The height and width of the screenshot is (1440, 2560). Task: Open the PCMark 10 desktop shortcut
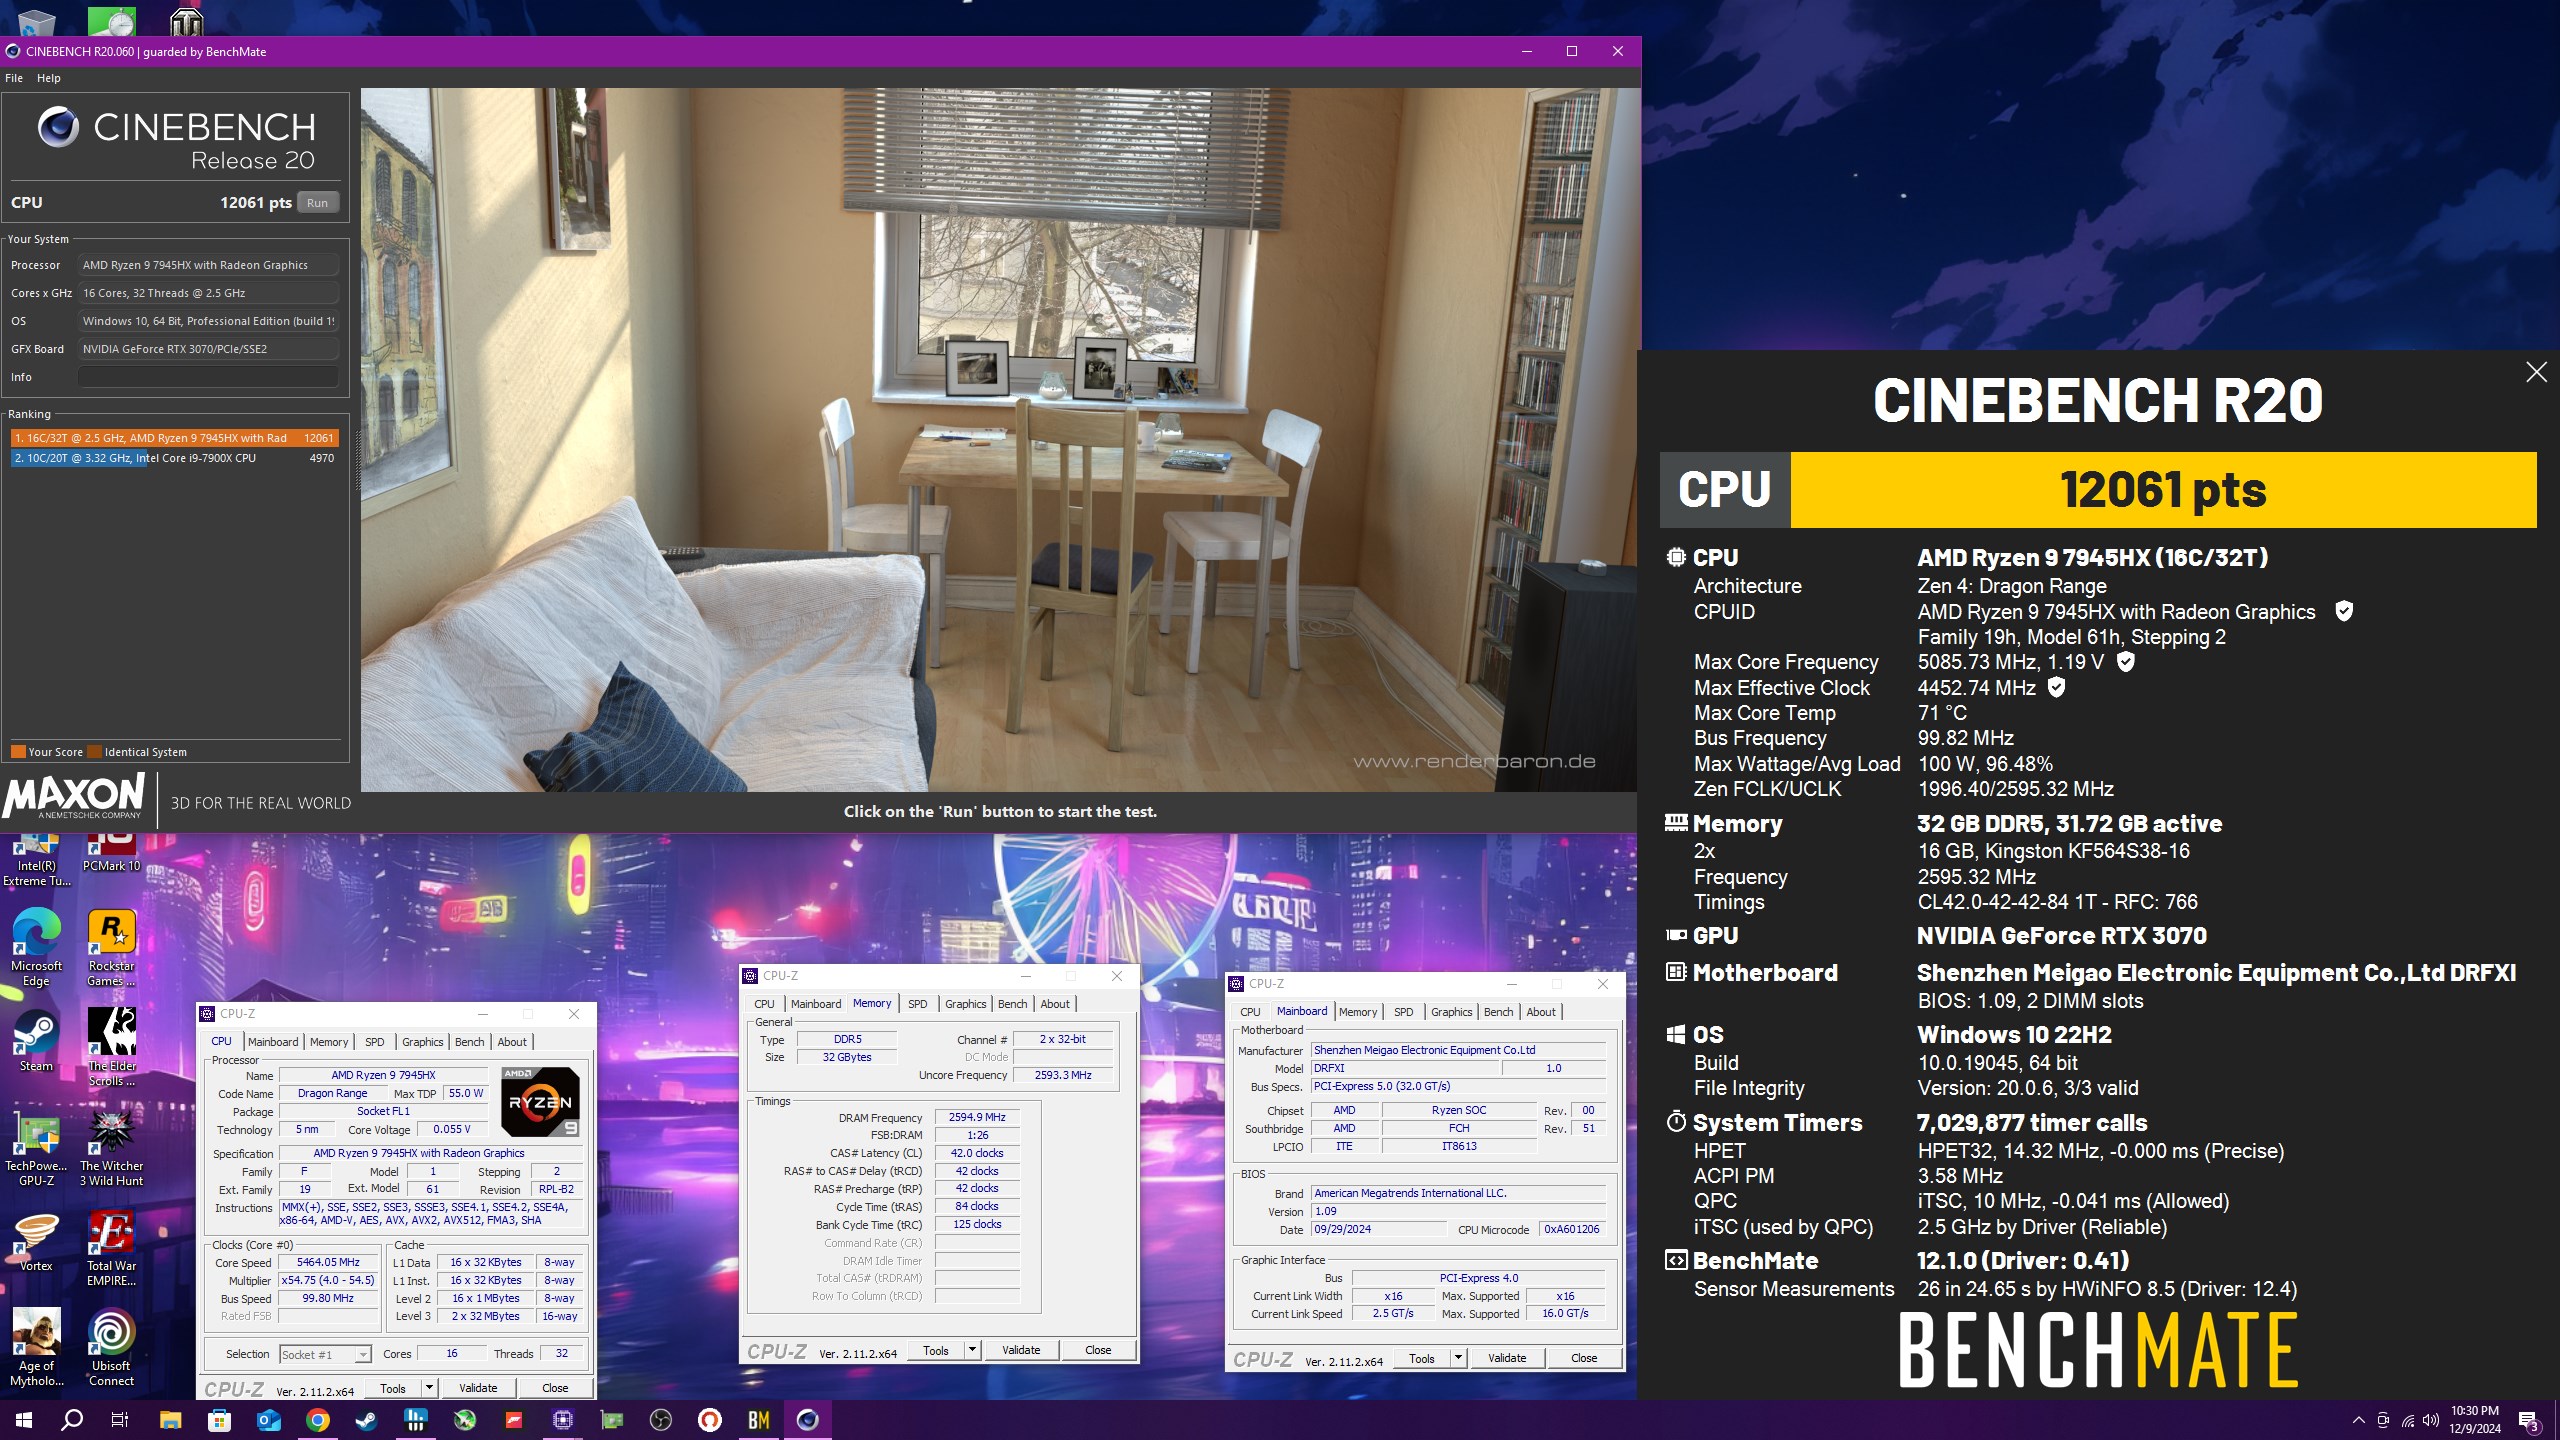tap(111, 853)
